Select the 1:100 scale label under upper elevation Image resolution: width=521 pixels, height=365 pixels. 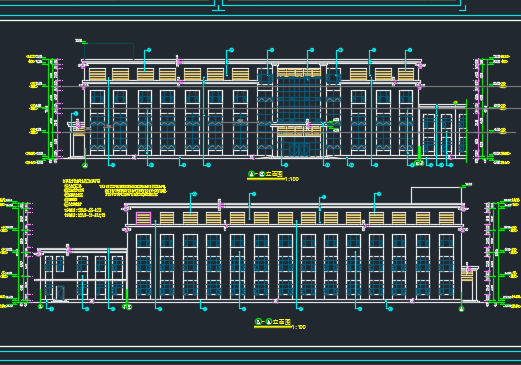[x=292, y=179]
